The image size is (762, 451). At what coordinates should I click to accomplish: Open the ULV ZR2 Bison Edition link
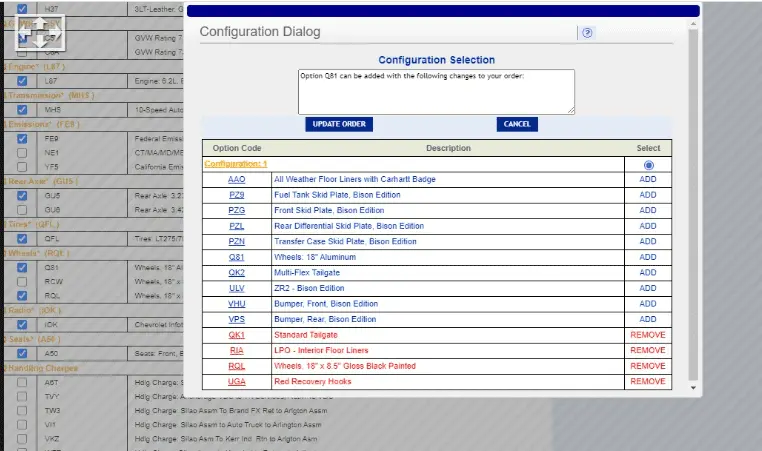tap(236, 288)
